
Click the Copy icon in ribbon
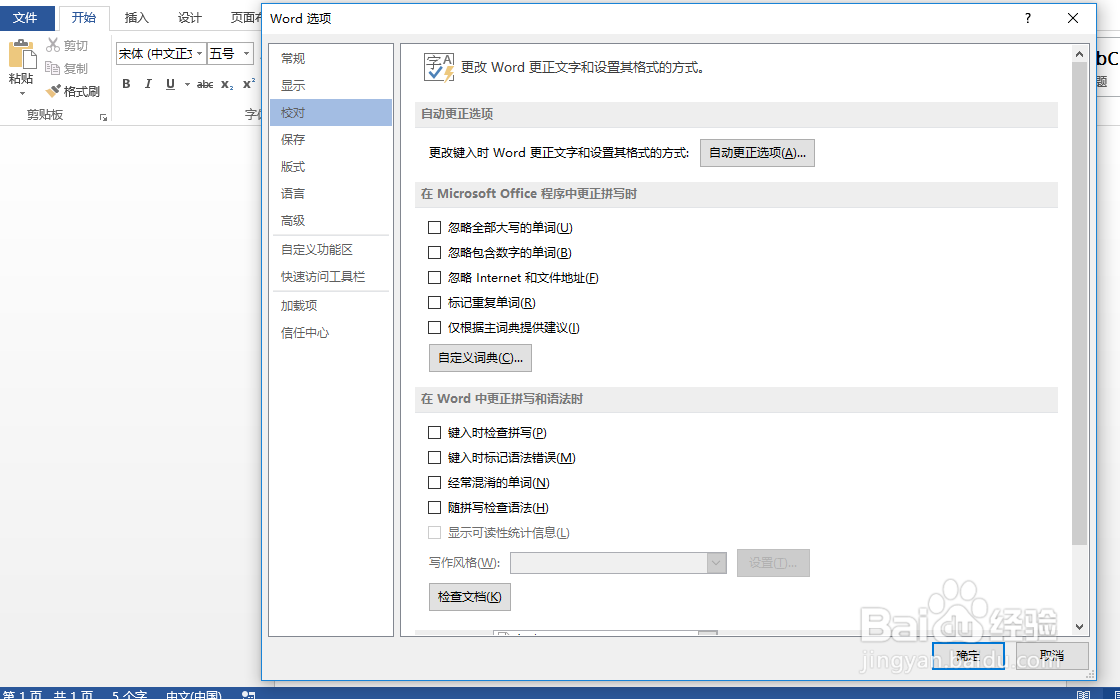click(x=52, y=68)
